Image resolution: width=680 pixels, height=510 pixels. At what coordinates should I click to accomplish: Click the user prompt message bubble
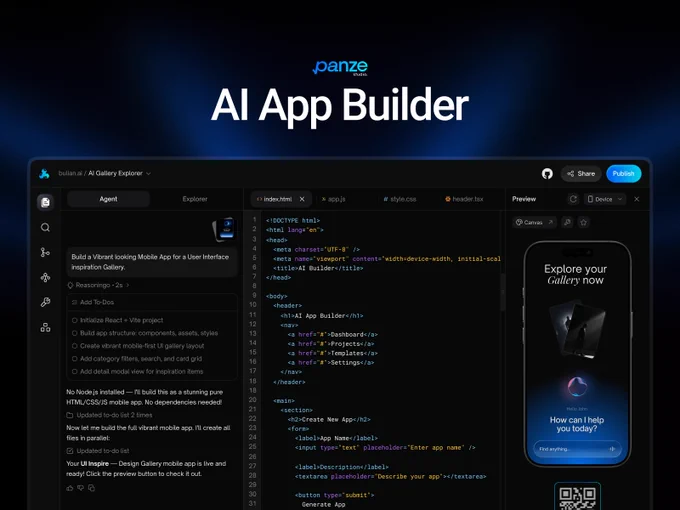point(152,262)
